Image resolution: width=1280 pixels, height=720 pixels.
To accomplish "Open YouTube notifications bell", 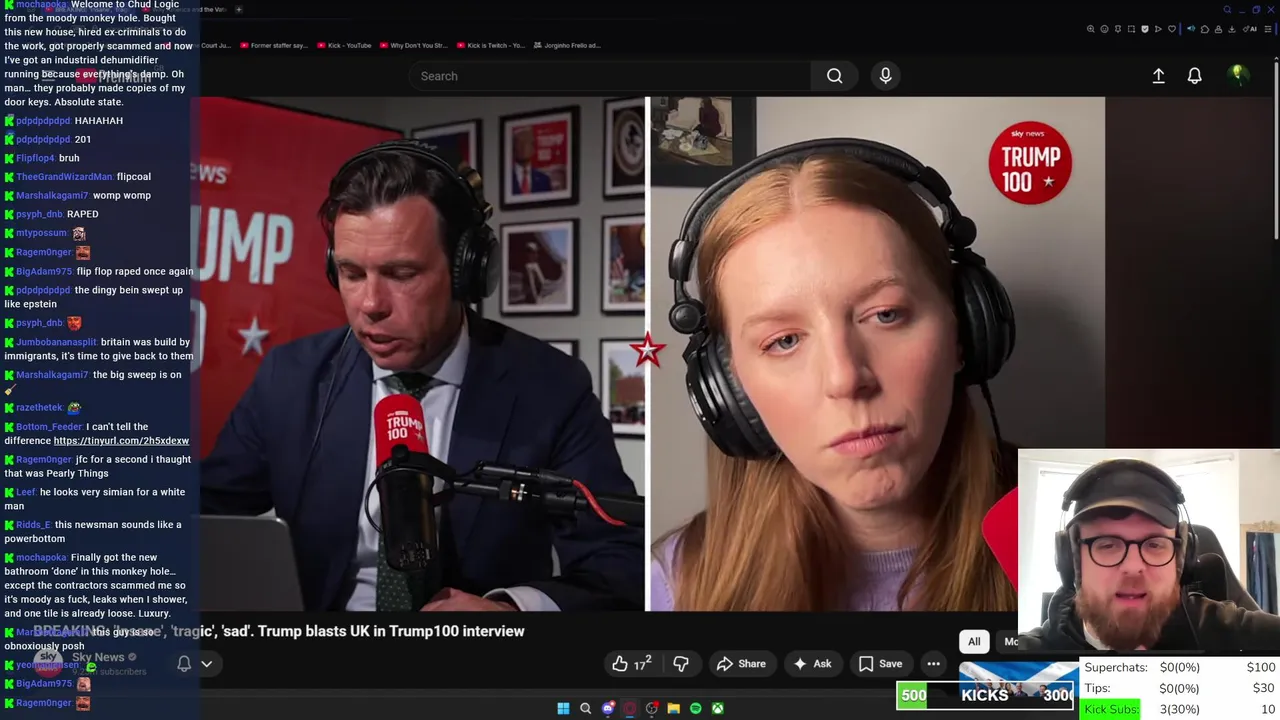I will [x=1194, y=76].
